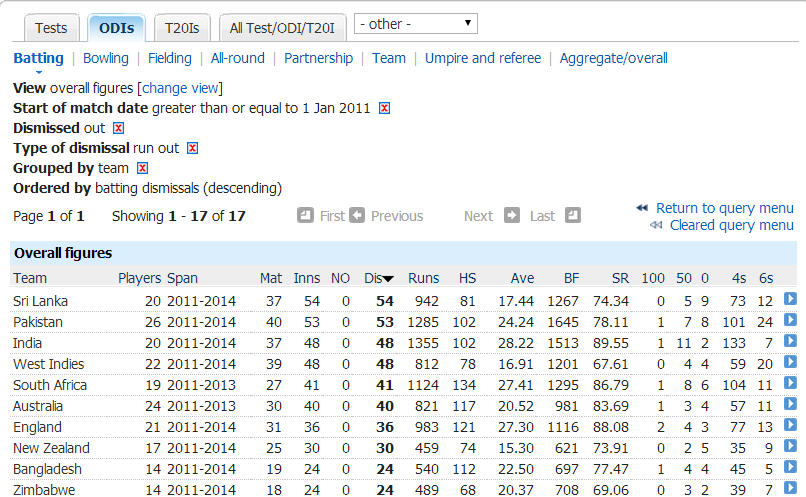Remove the run out dismissal type filter
The height and width of the screenshot is (497, 806).
point(192,148)
